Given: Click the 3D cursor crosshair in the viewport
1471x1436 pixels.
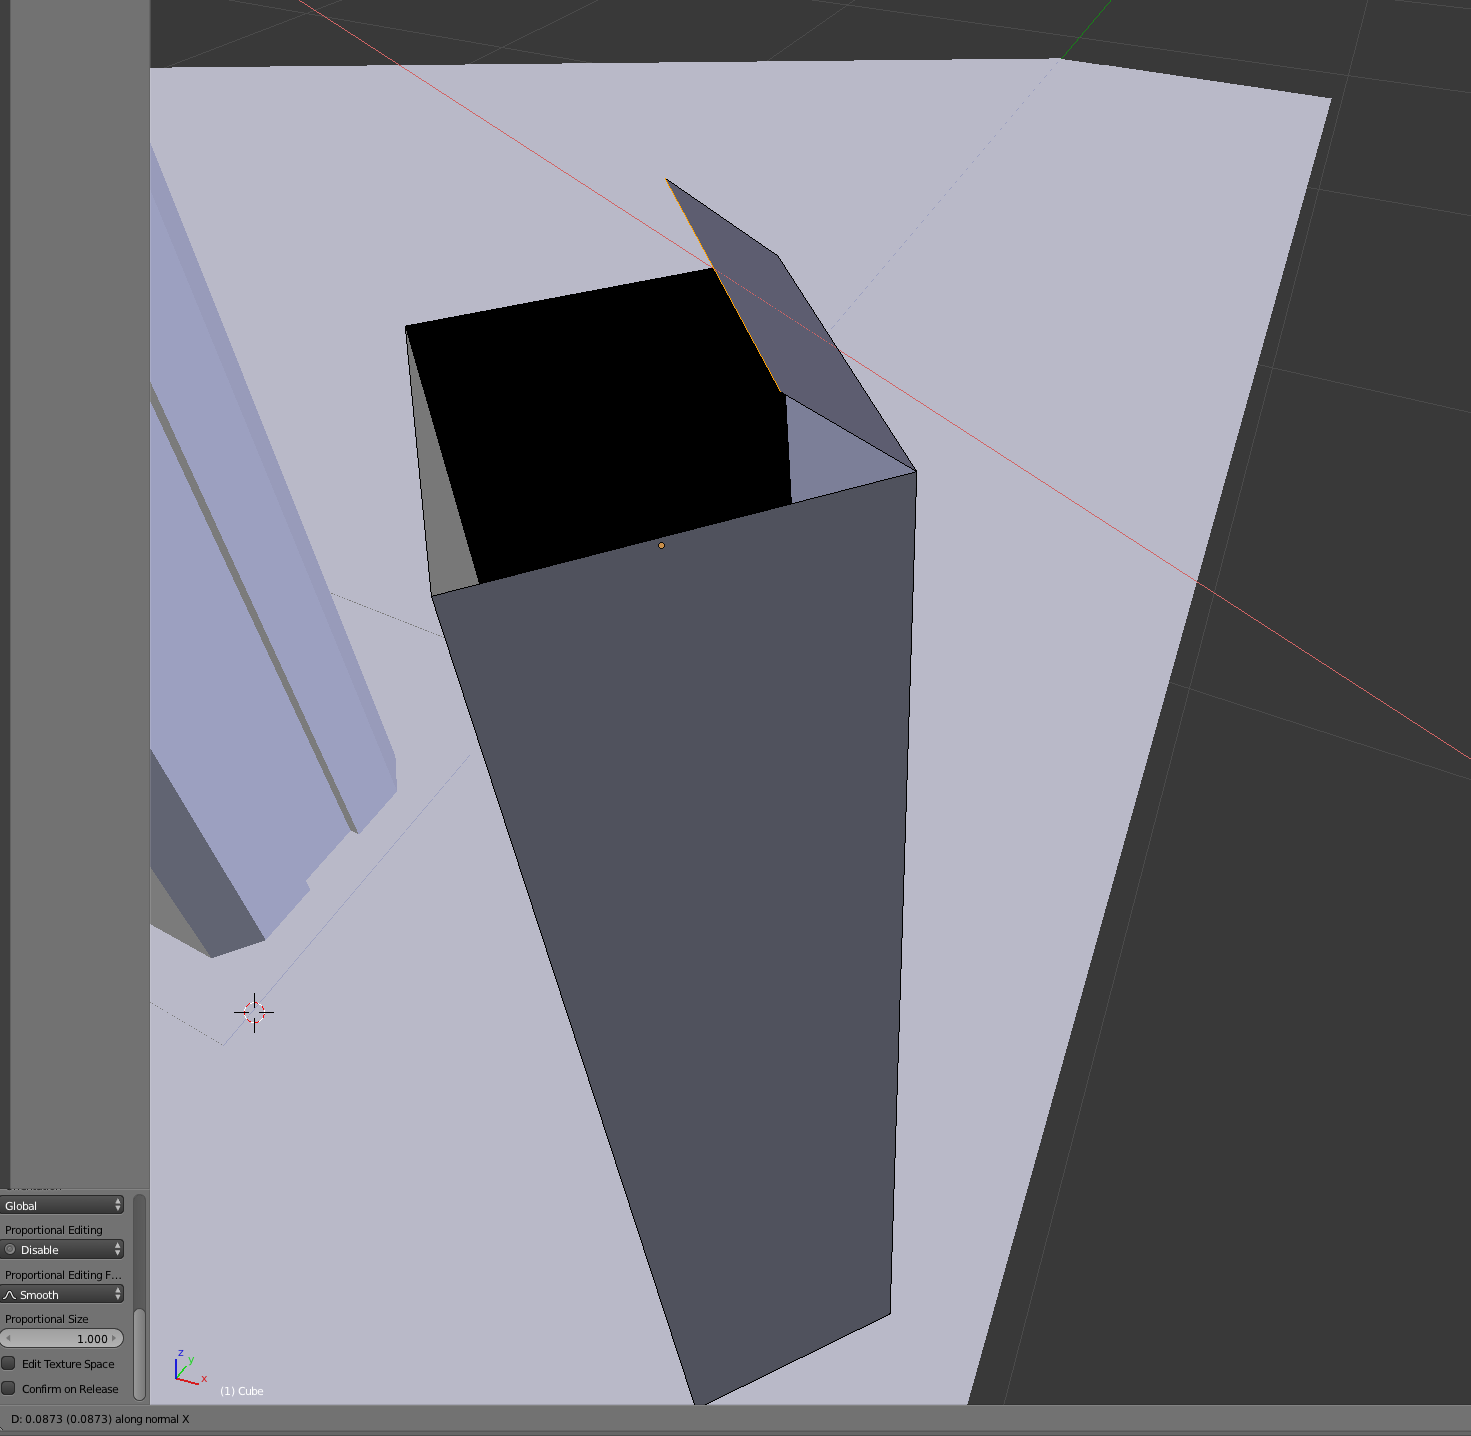Looking at the screenshot, I should point(254,1012).
